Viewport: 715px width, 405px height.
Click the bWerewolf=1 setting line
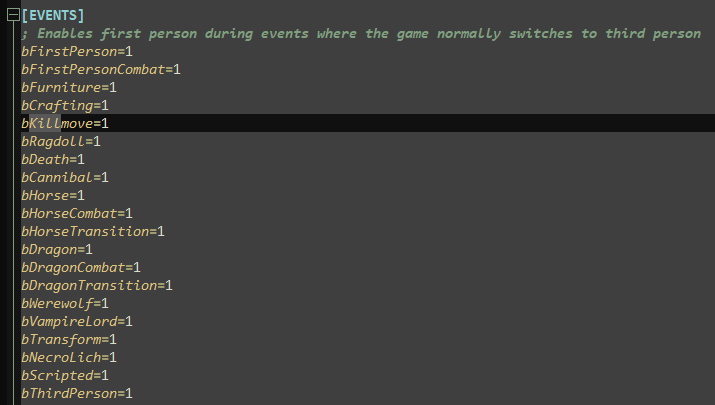65,304
